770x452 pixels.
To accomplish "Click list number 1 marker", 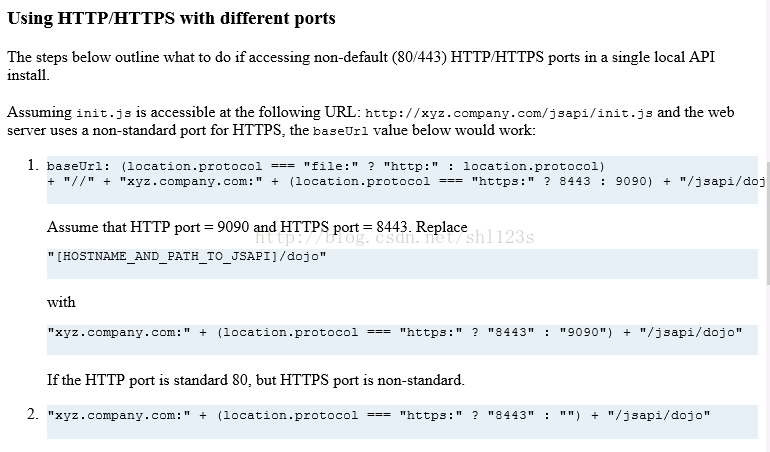I will click(33, 165).
